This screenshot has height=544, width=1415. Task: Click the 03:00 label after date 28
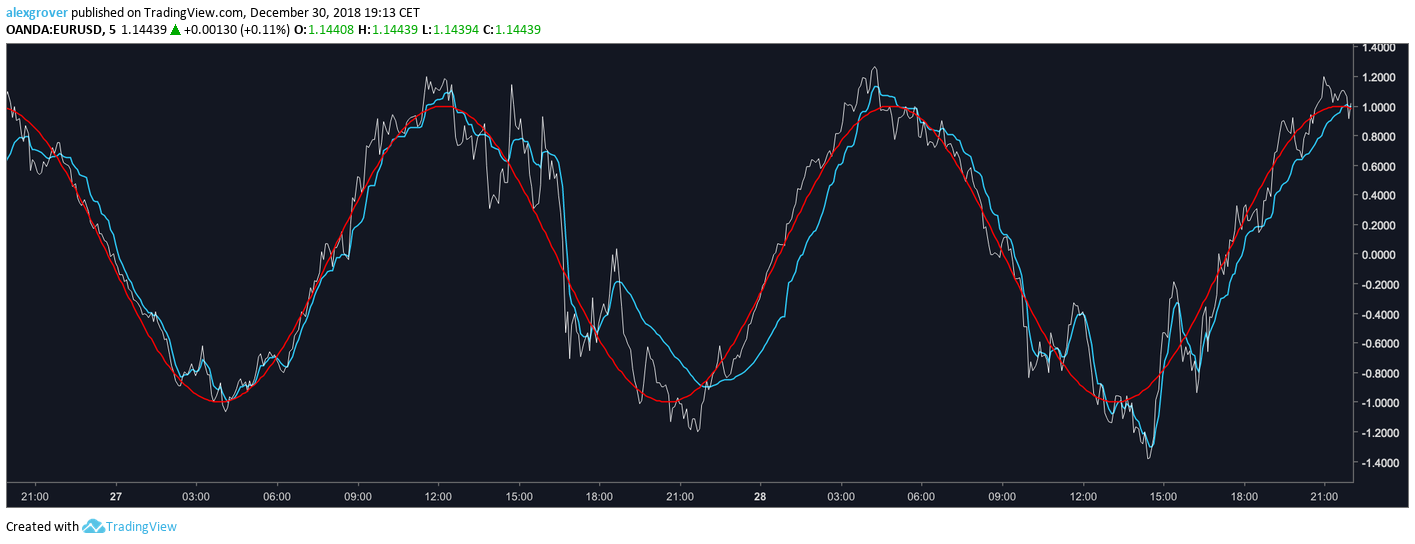(x=841, y=496)
